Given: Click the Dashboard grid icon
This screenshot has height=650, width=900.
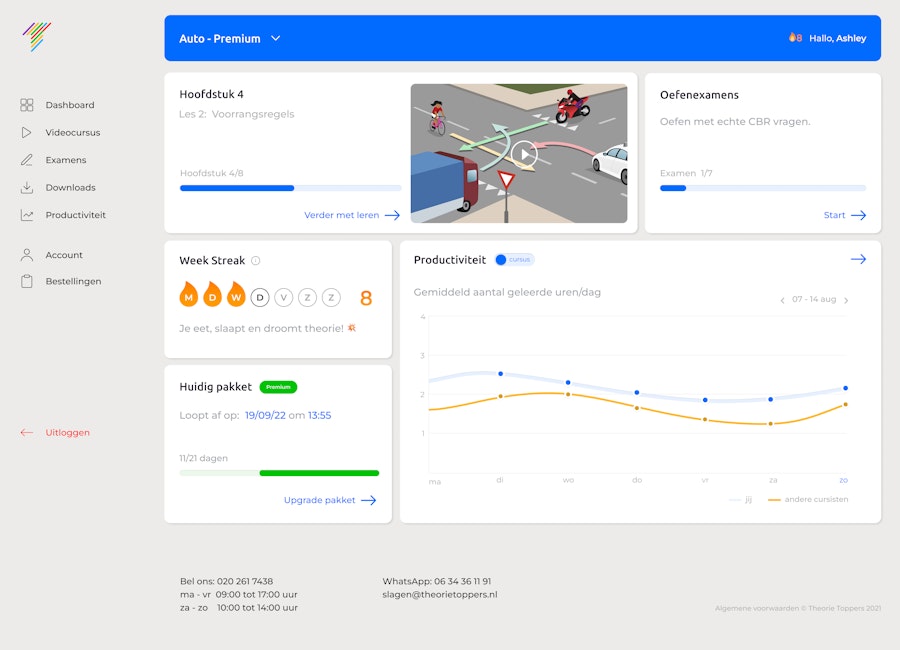Looking at the screenshot, I should tap(26, 104).
